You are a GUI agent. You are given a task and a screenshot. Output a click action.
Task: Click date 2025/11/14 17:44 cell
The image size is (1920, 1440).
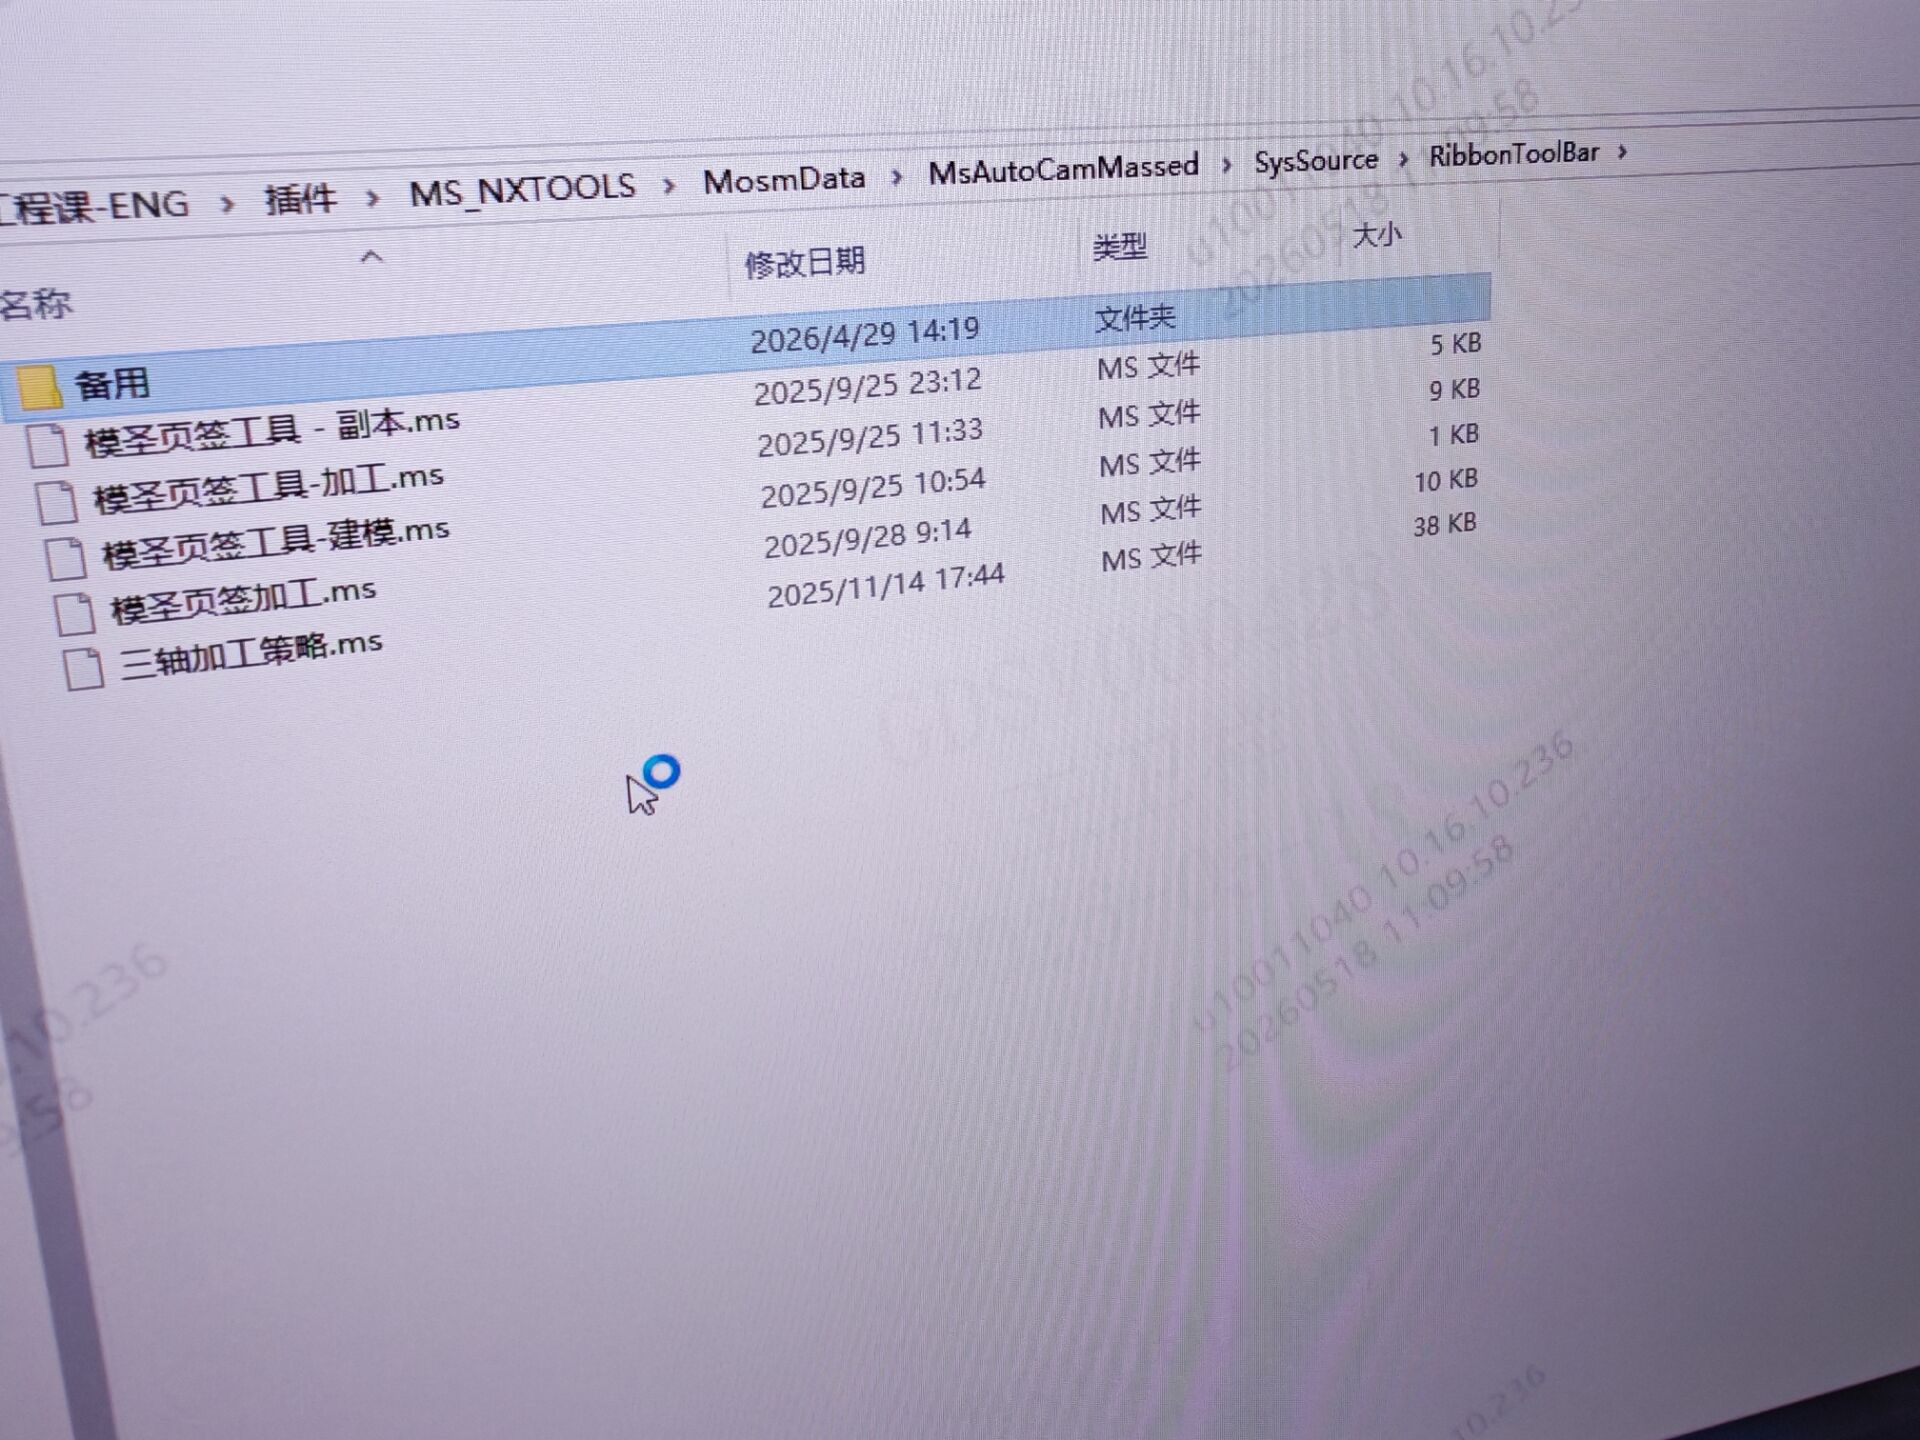pos(886,586)
